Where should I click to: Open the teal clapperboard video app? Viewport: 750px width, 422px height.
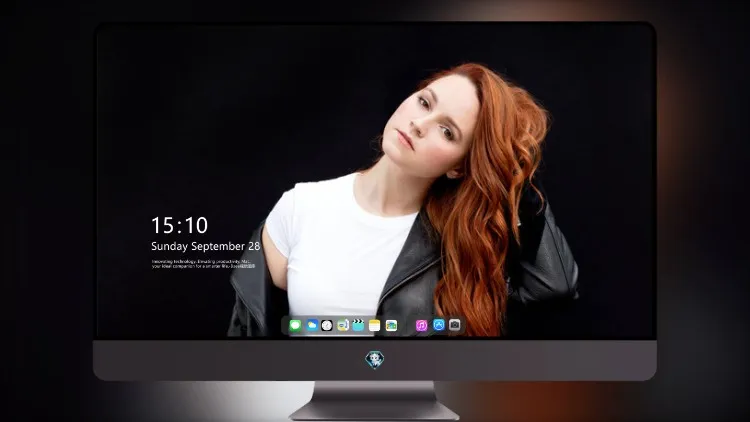[358, 325]
